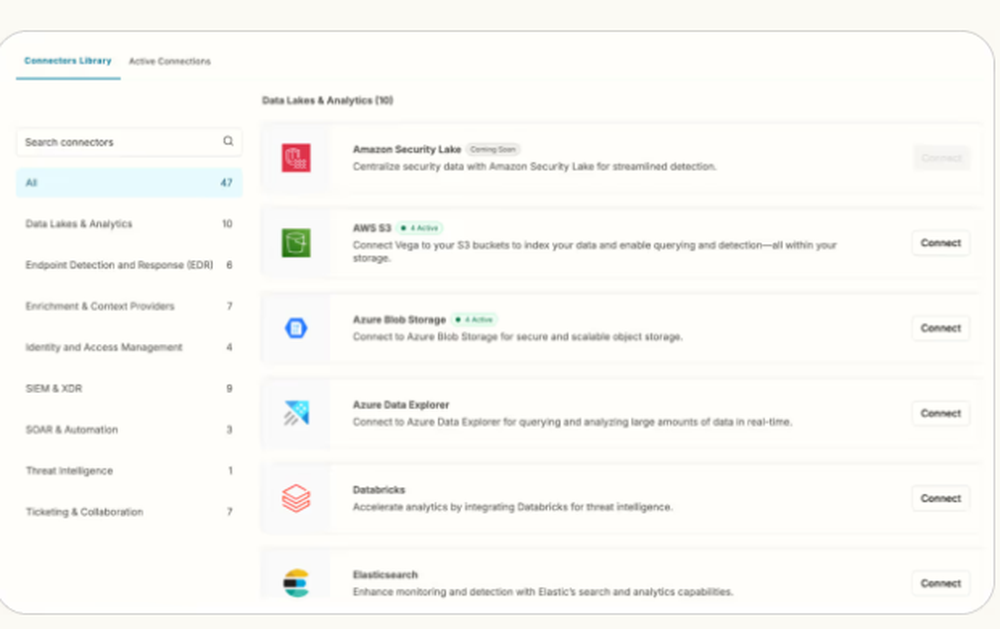Click the AWS S3 bucket icon

coord(296,243)
